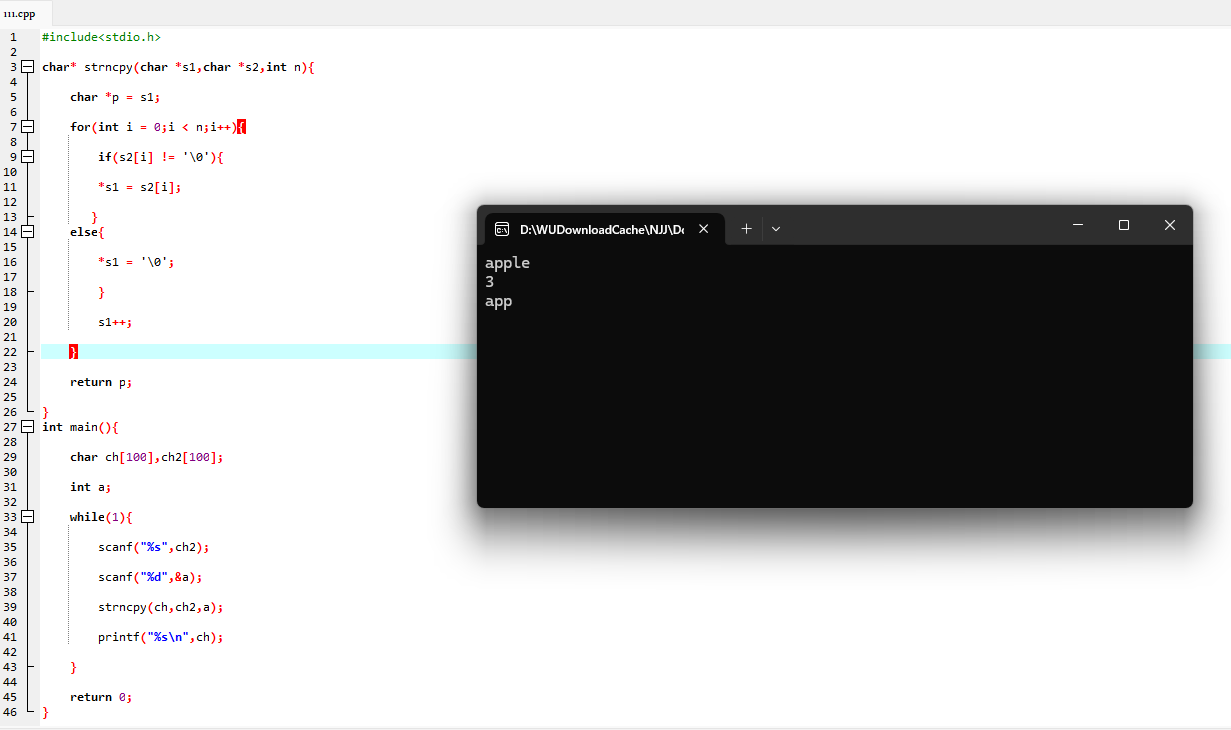Screen dimensions: 1231x730
Task: Click the "if(s2[i] != '\0'){" line
Action: [161, 157]
